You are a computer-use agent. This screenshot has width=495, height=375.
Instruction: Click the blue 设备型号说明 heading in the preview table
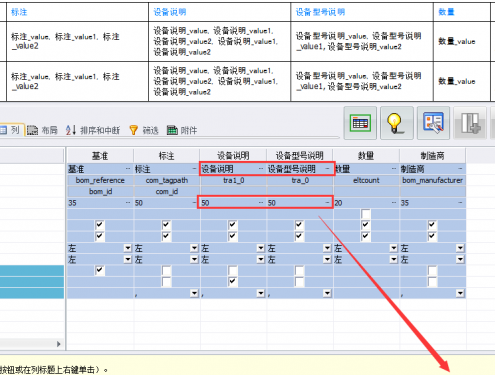coord(320,12)
